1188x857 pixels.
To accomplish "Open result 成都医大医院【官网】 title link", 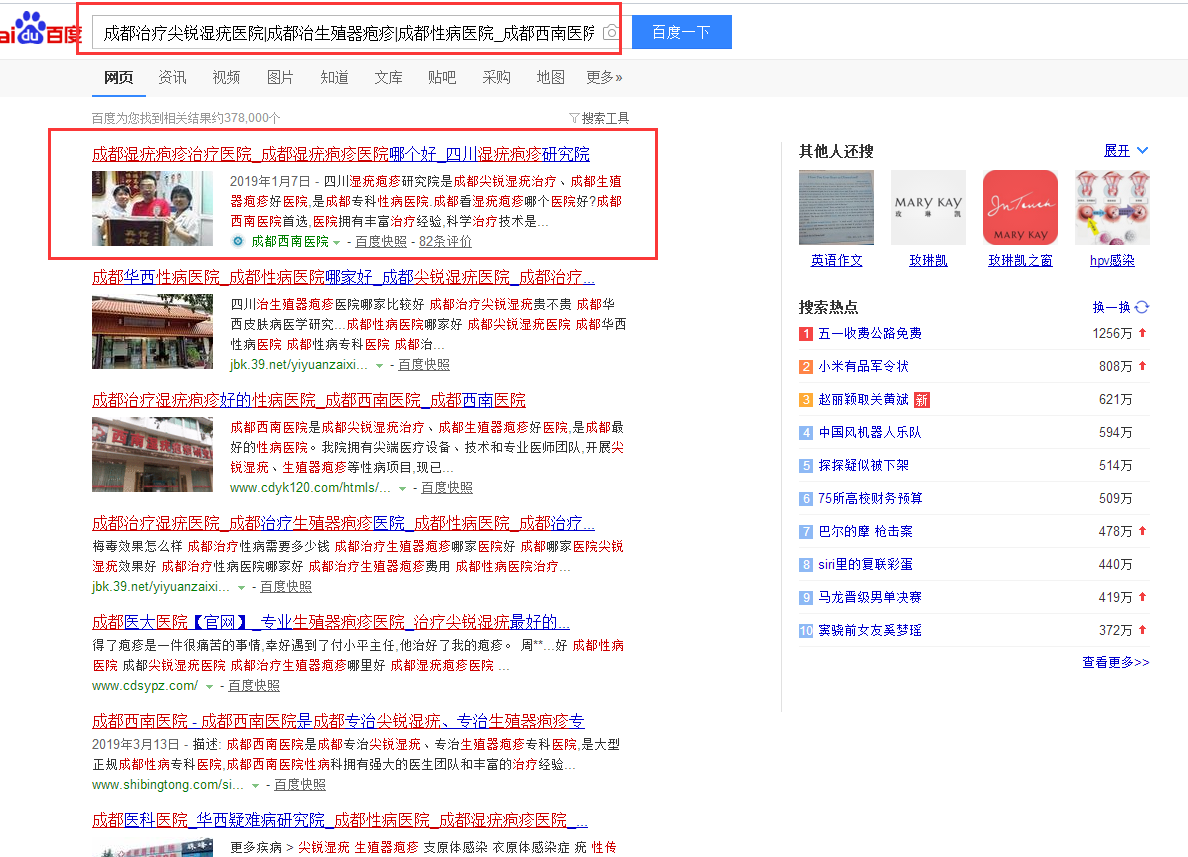I will pos(330,622).
